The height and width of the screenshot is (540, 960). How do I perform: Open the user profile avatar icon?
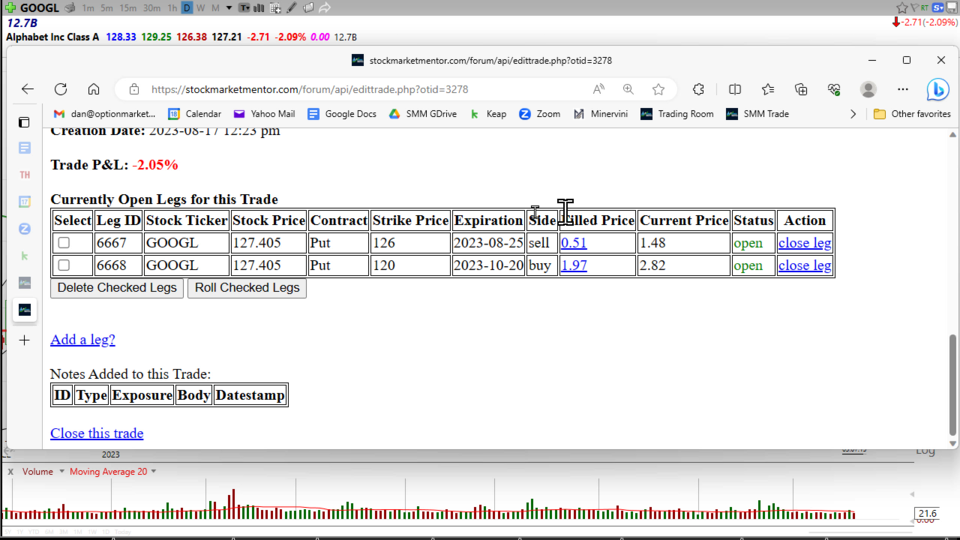click(x=868, y=89)
